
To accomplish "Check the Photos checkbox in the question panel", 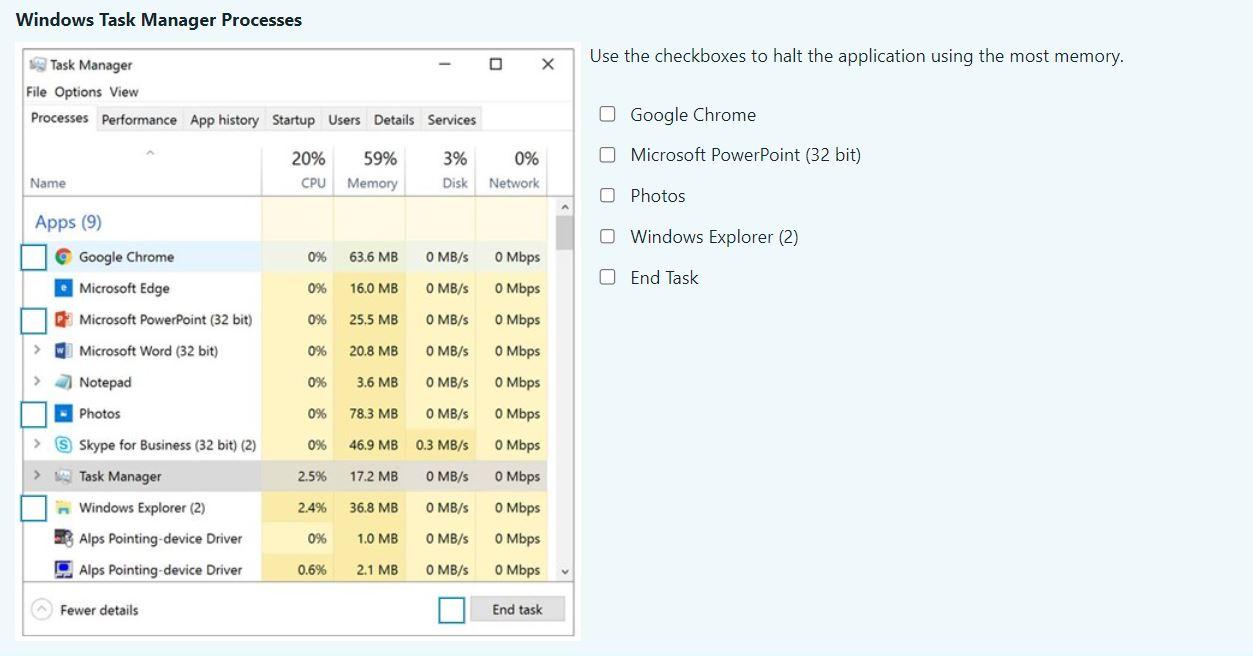I will pyautogui.click(x=606, y=195).
